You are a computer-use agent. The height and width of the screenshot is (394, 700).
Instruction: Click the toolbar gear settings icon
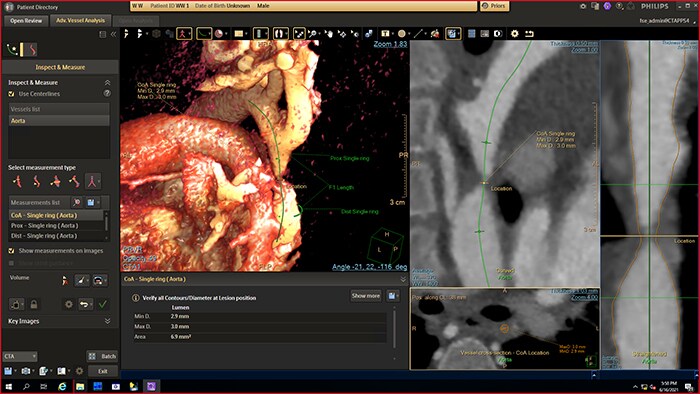tap(515, 33)
